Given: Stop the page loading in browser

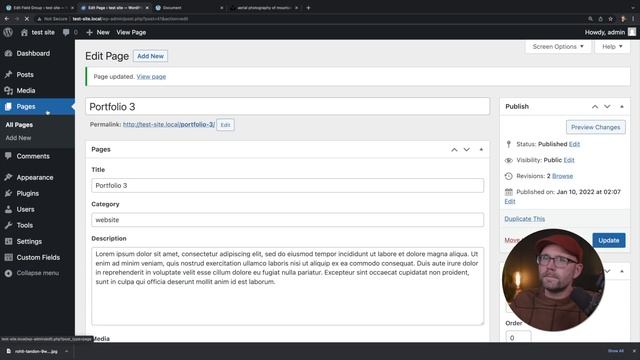Looking at the screenshot, I should tap(26, 19).
